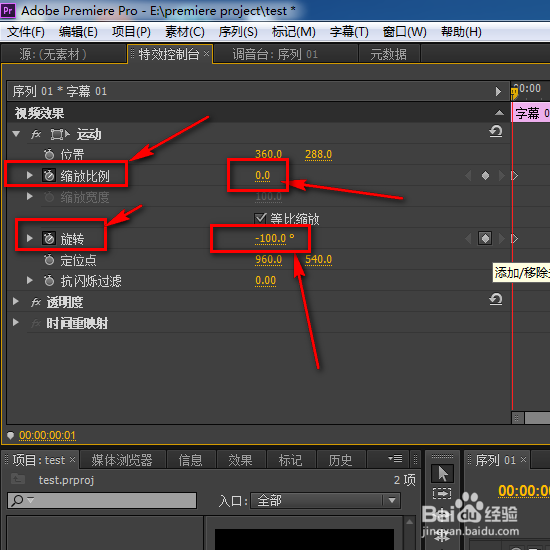Collapse the 运动 effect group
550x550 pixels.
(x=16, y=134)
